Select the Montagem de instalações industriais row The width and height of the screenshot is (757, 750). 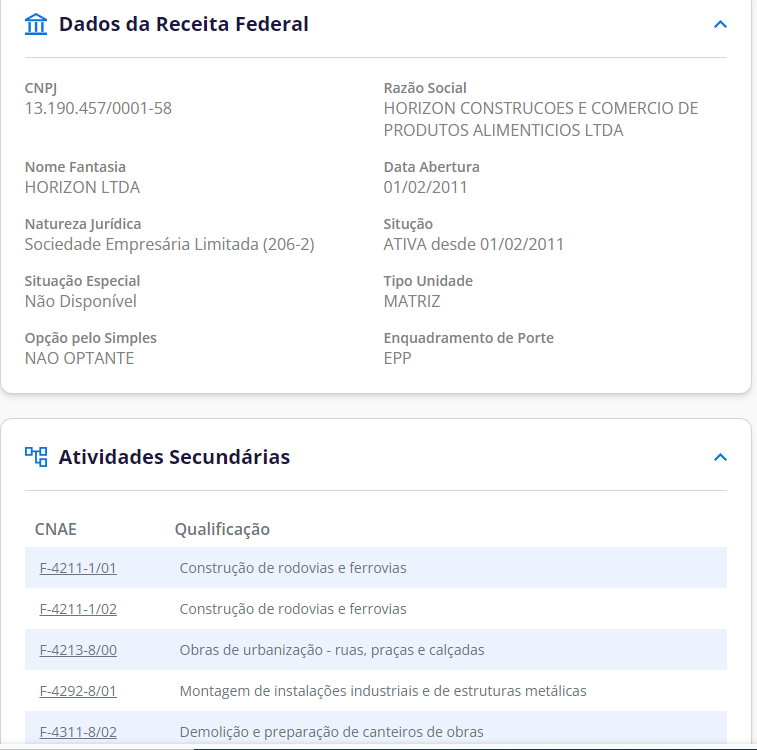(376, 691)
